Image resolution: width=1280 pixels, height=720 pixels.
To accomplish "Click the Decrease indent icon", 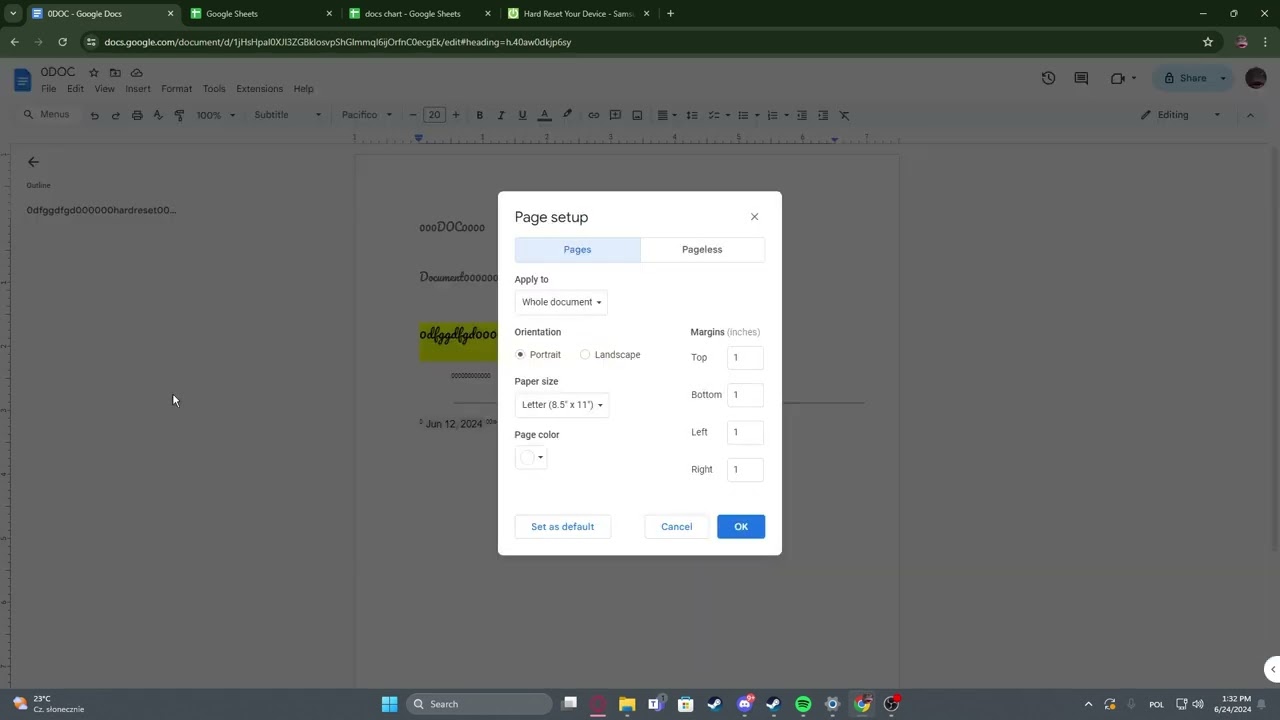I will click(x=801, y=115).
